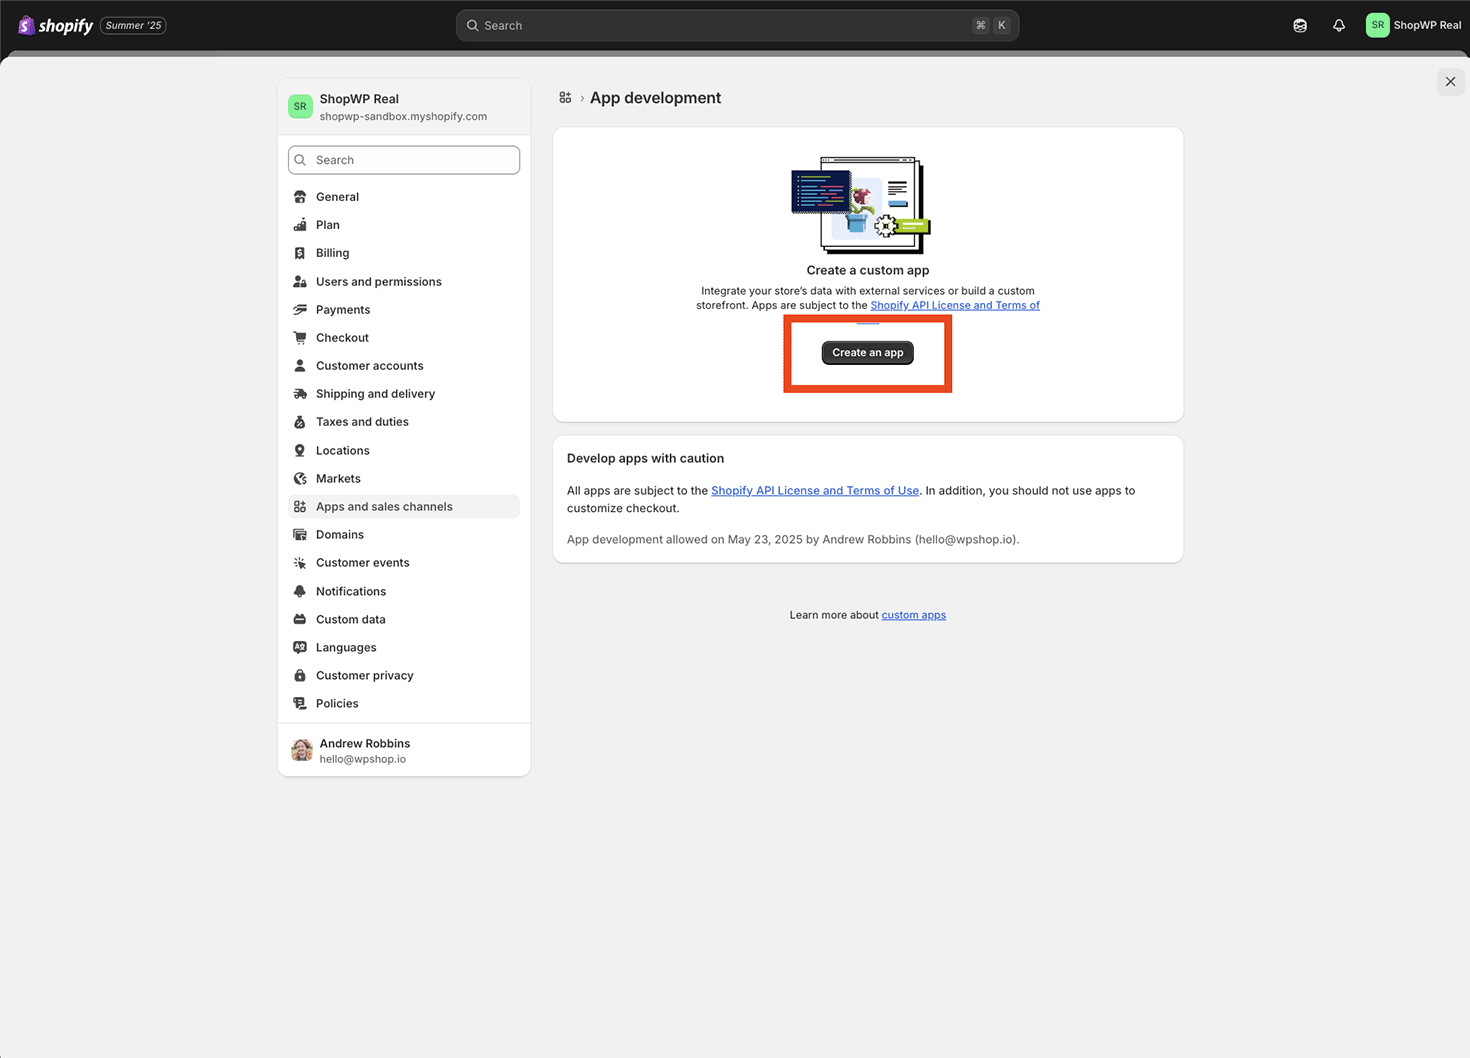Click the Domains icon

coord(300,535)
